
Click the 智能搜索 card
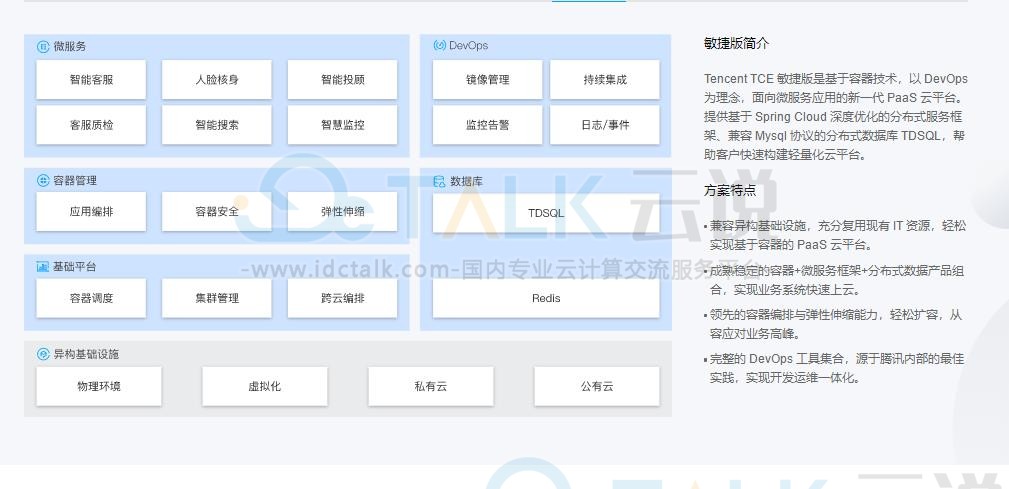tap(217, 125)
